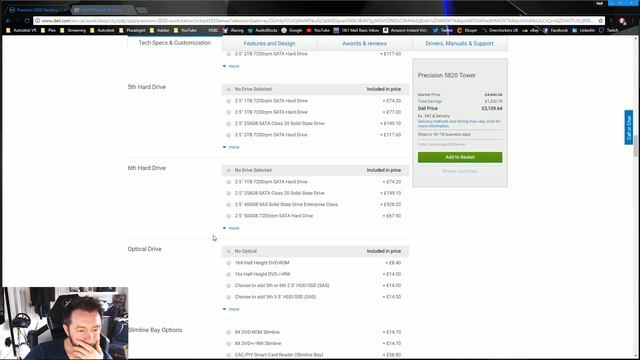Switch to the second browser tab
The image size is (640, 360).
pos(102,9)
